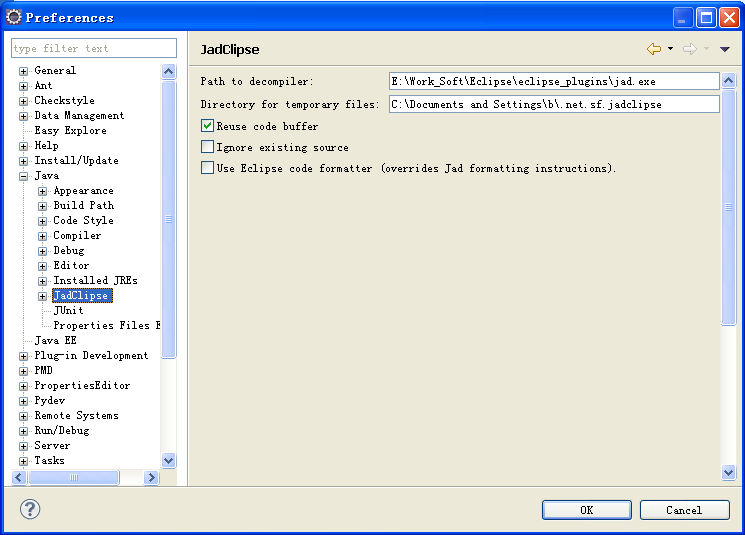Click the Path to decompiler field

click(553, 81)
